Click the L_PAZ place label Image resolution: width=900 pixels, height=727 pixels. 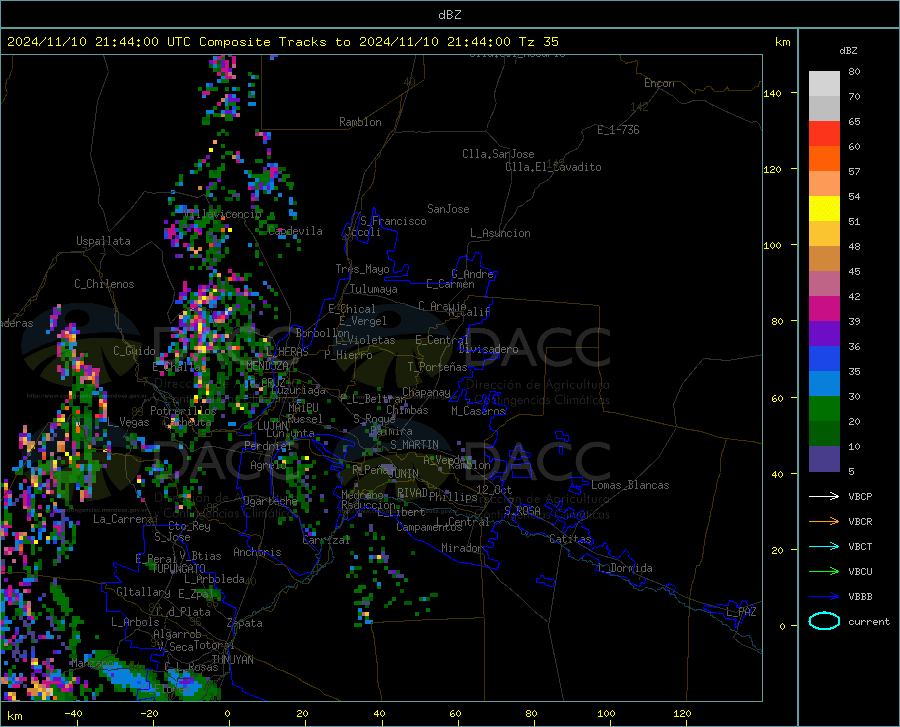coord(742,612)
